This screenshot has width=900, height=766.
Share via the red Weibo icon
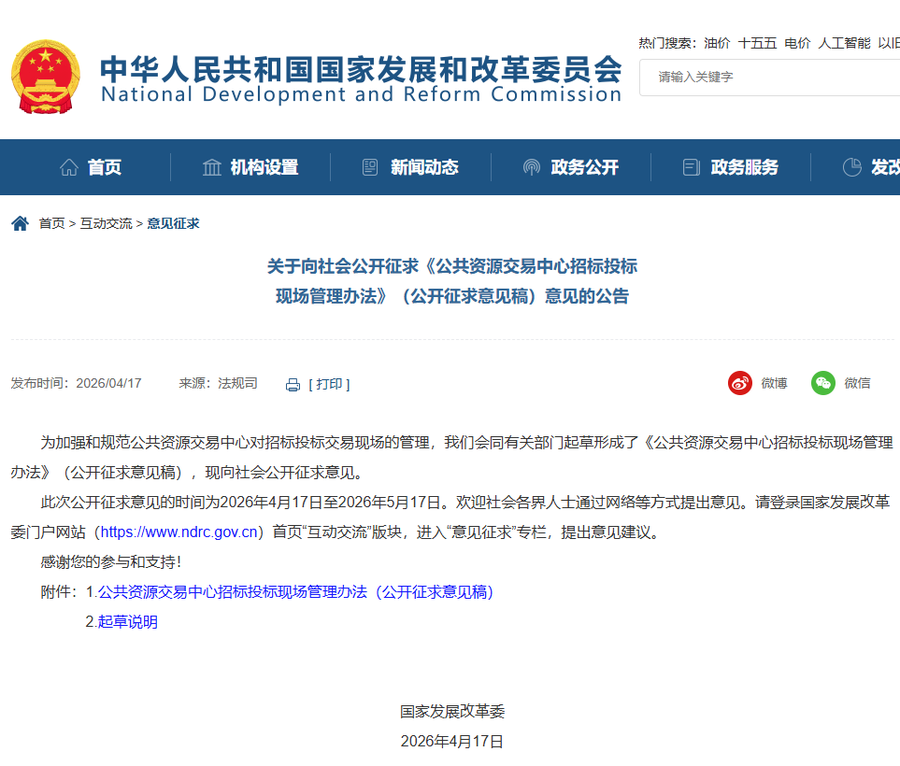coord(740,383)
